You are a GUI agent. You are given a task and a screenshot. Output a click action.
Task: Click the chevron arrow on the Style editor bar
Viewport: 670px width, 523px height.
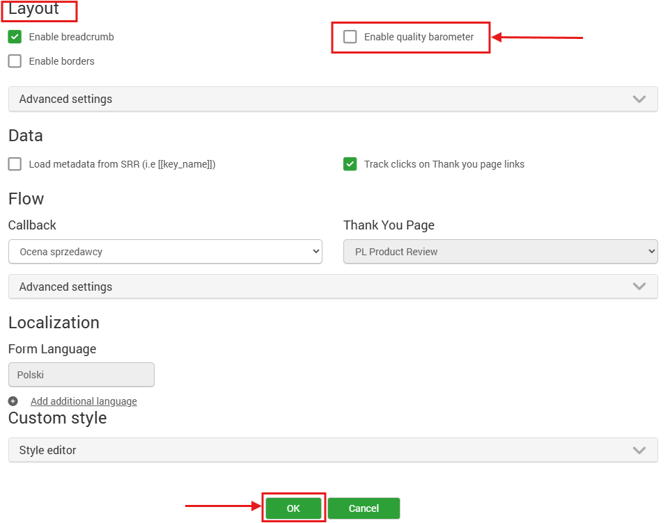pos(639,450)
